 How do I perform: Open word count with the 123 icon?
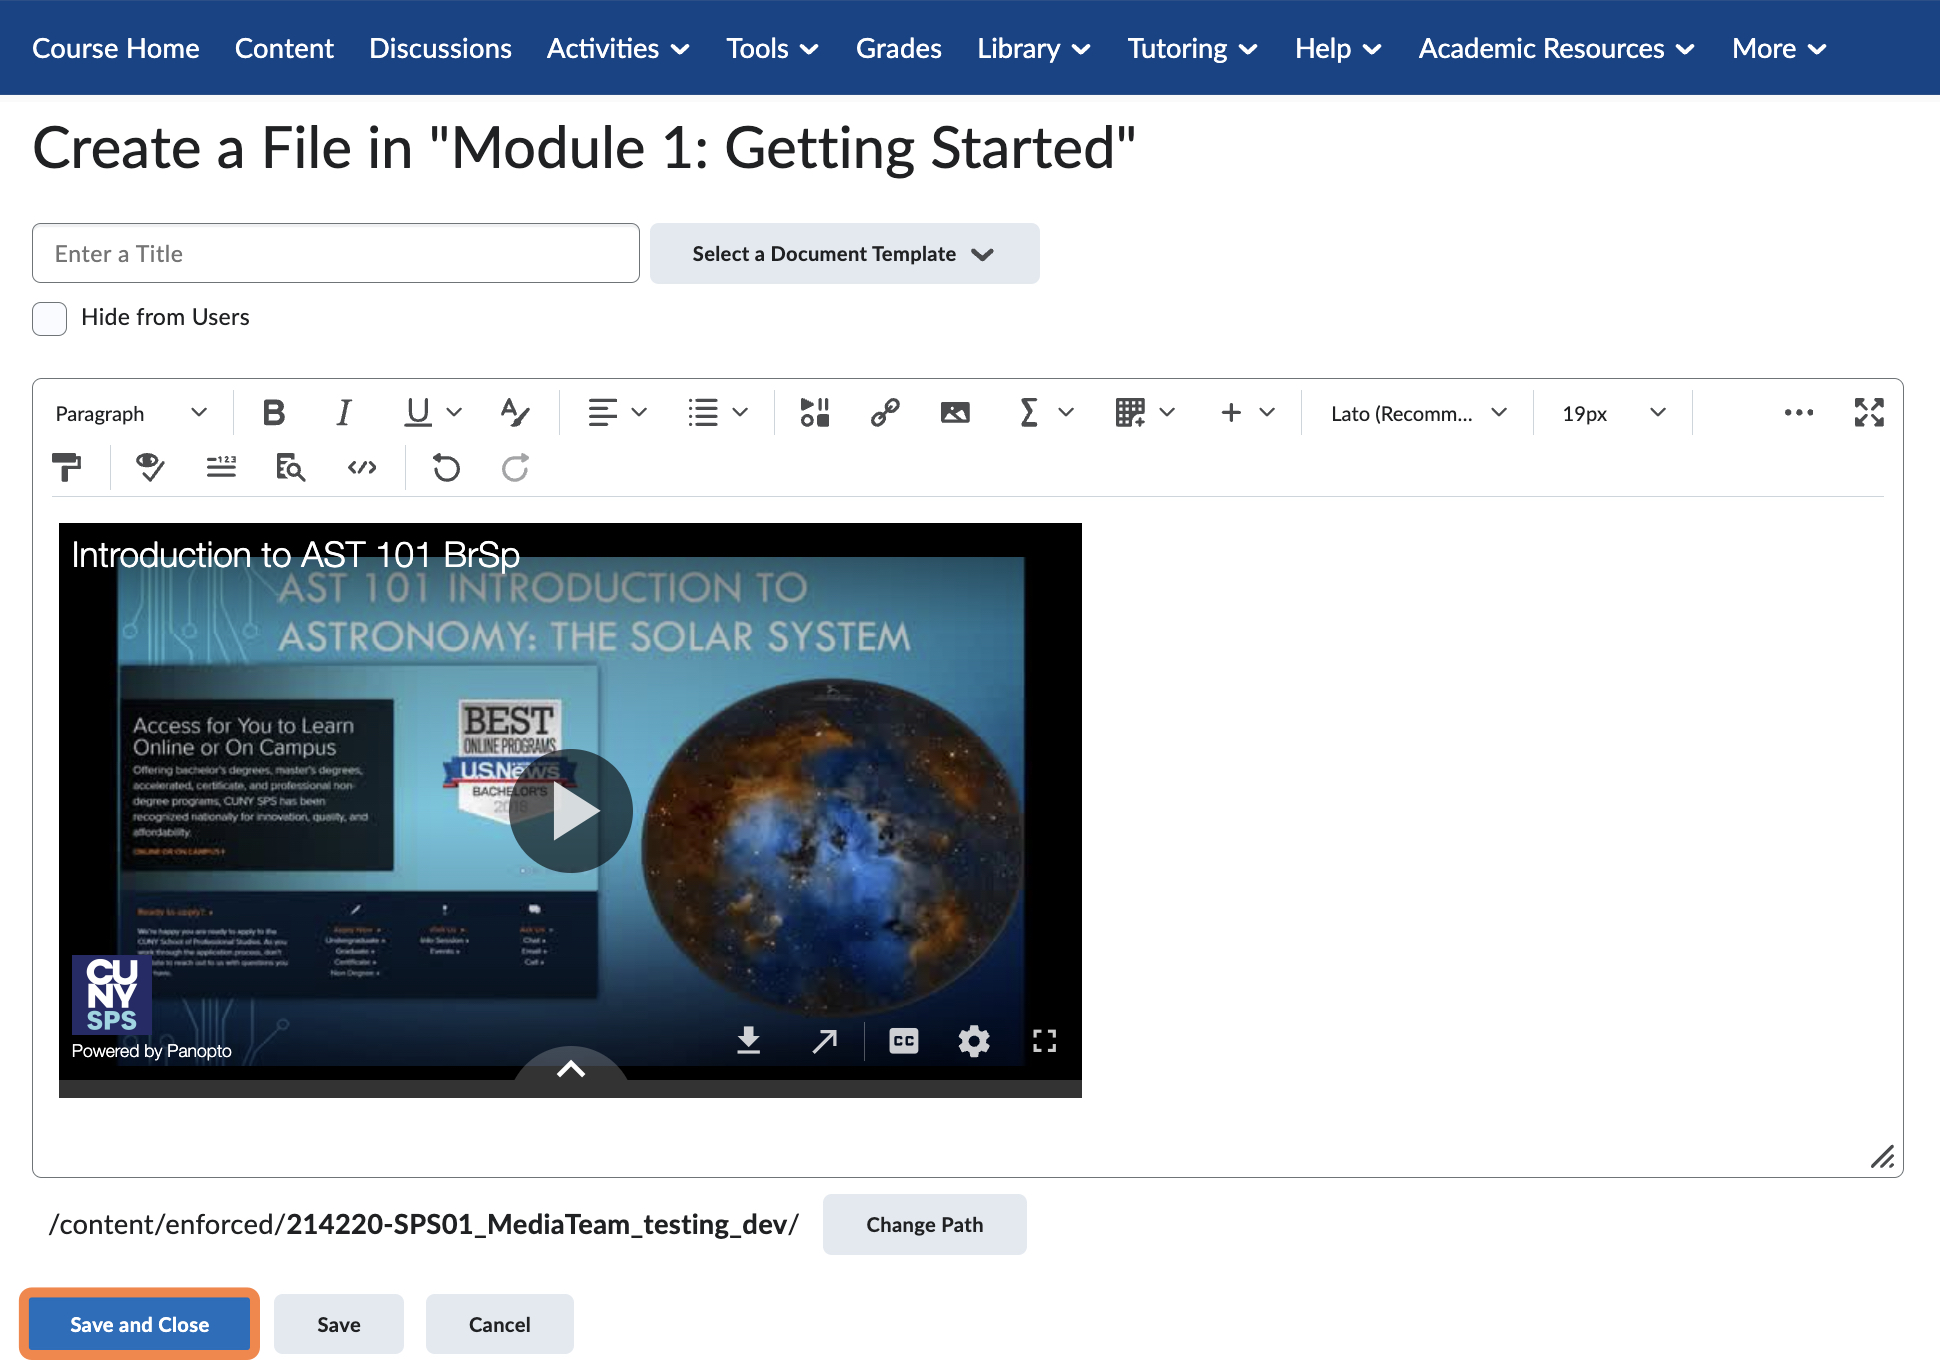click(x=221, y=467)
